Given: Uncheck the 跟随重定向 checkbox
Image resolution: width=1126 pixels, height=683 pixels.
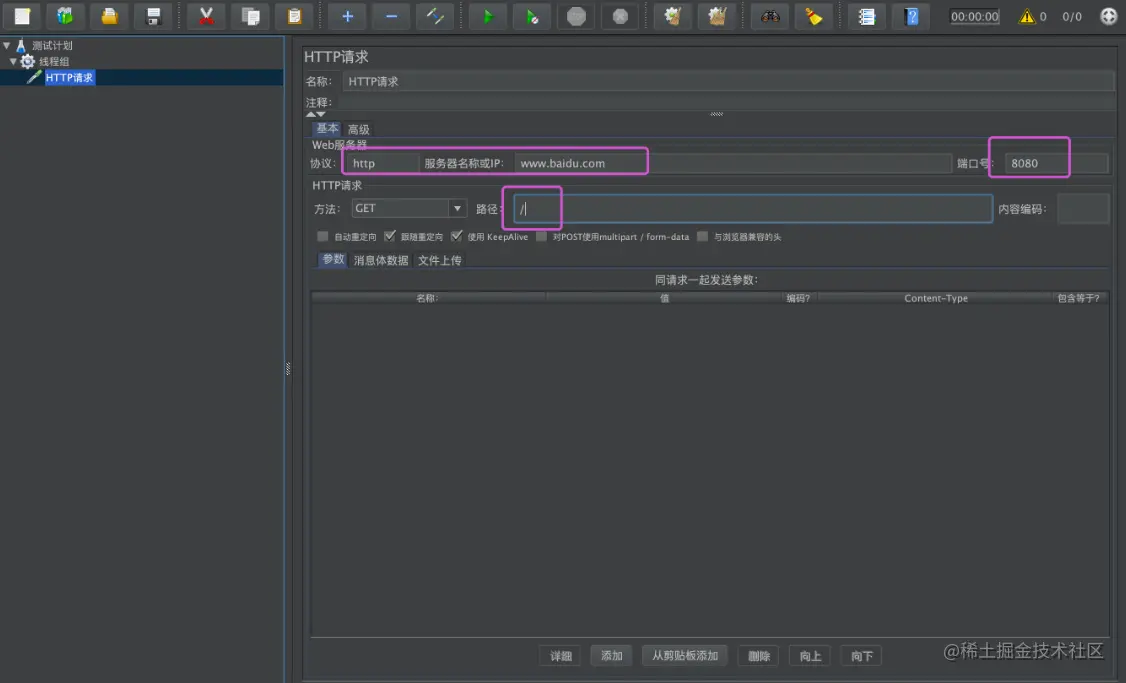Looking at the screenshot, I should 389,236.
